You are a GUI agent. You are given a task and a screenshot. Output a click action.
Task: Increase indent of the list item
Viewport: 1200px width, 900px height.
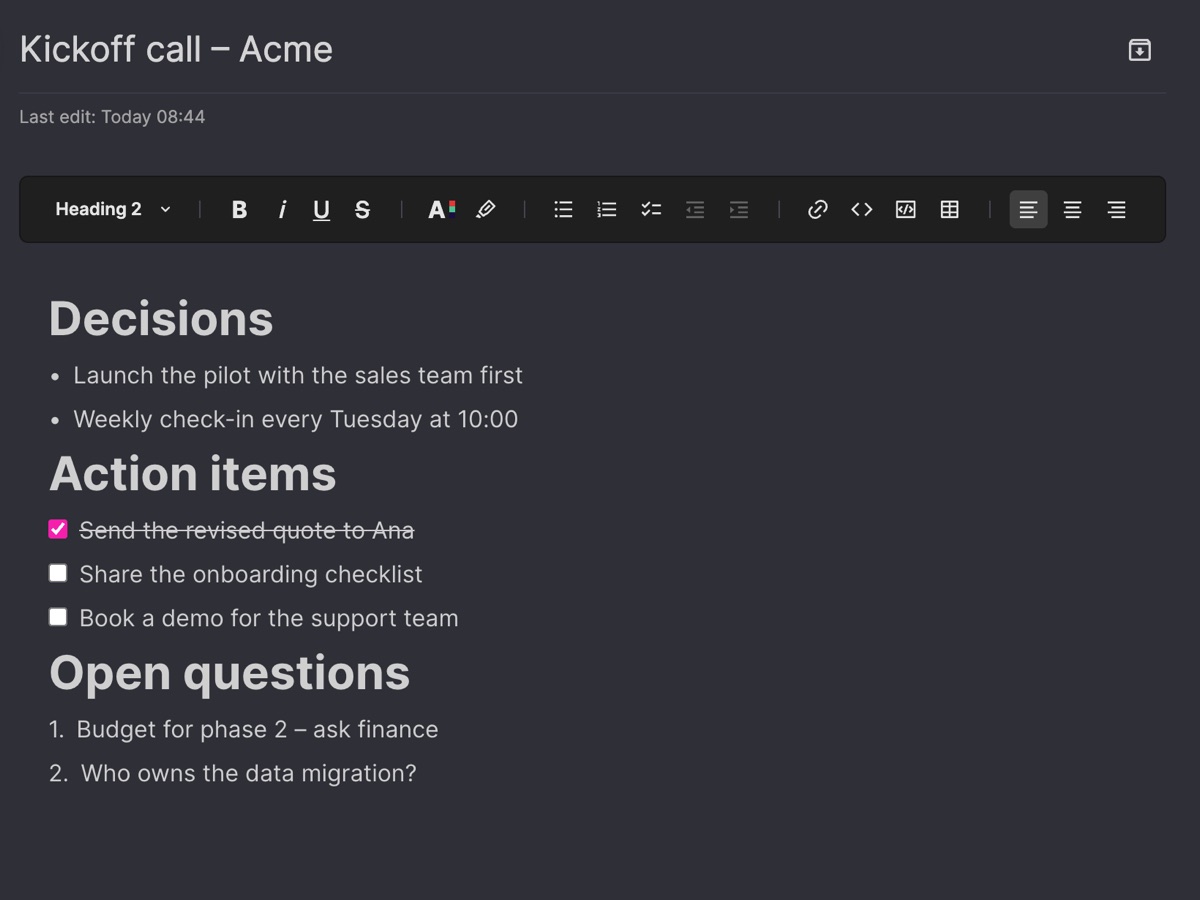coord(739,209)
